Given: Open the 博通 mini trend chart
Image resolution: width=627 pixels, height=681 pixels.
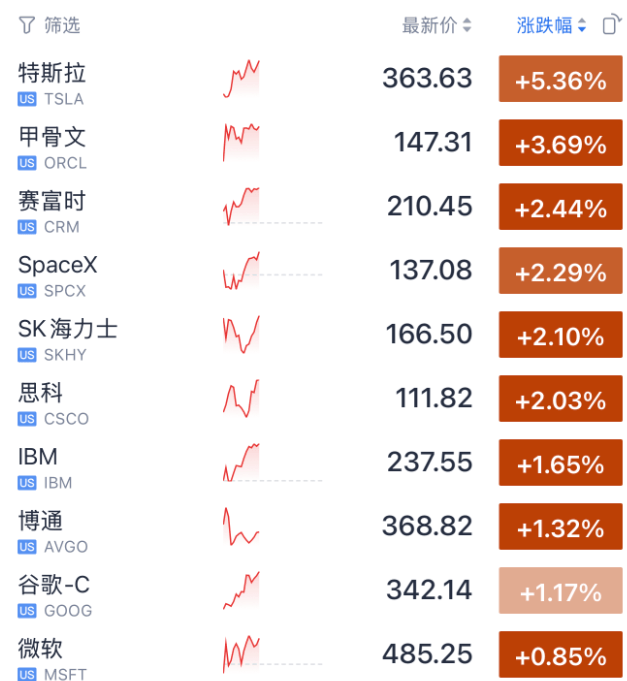Looking at the screenshot, I should coord(241,526).
